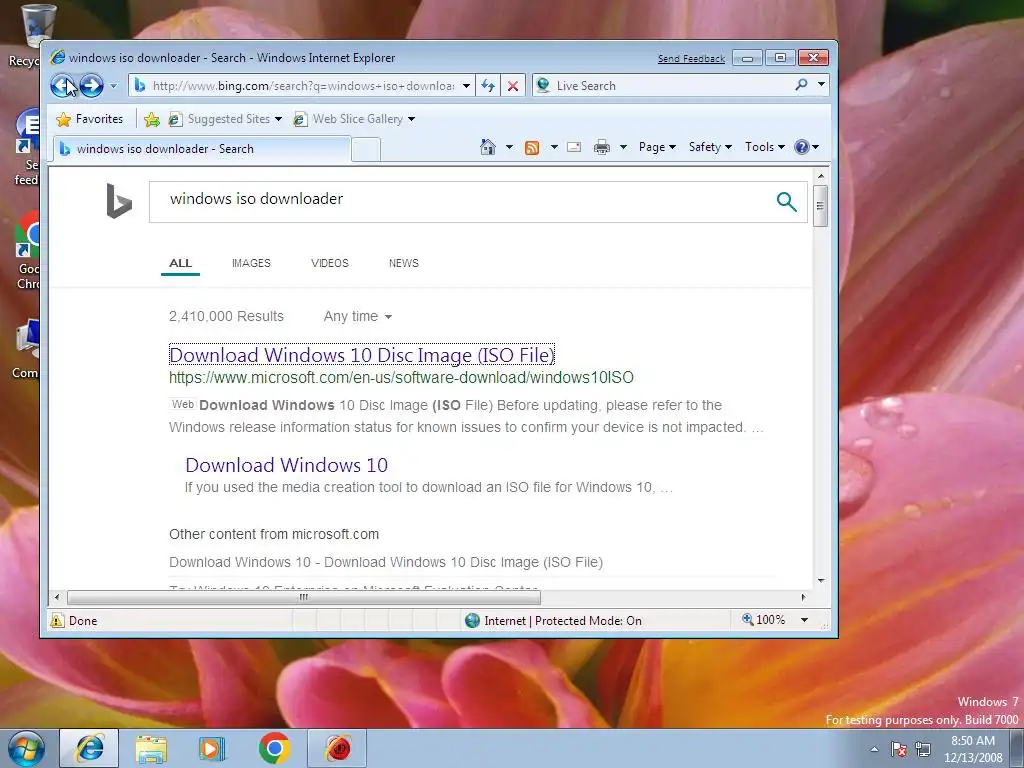Click the horizontal scrollbar right arrow
Screen dimensions: 1024x768
(803, 597)
